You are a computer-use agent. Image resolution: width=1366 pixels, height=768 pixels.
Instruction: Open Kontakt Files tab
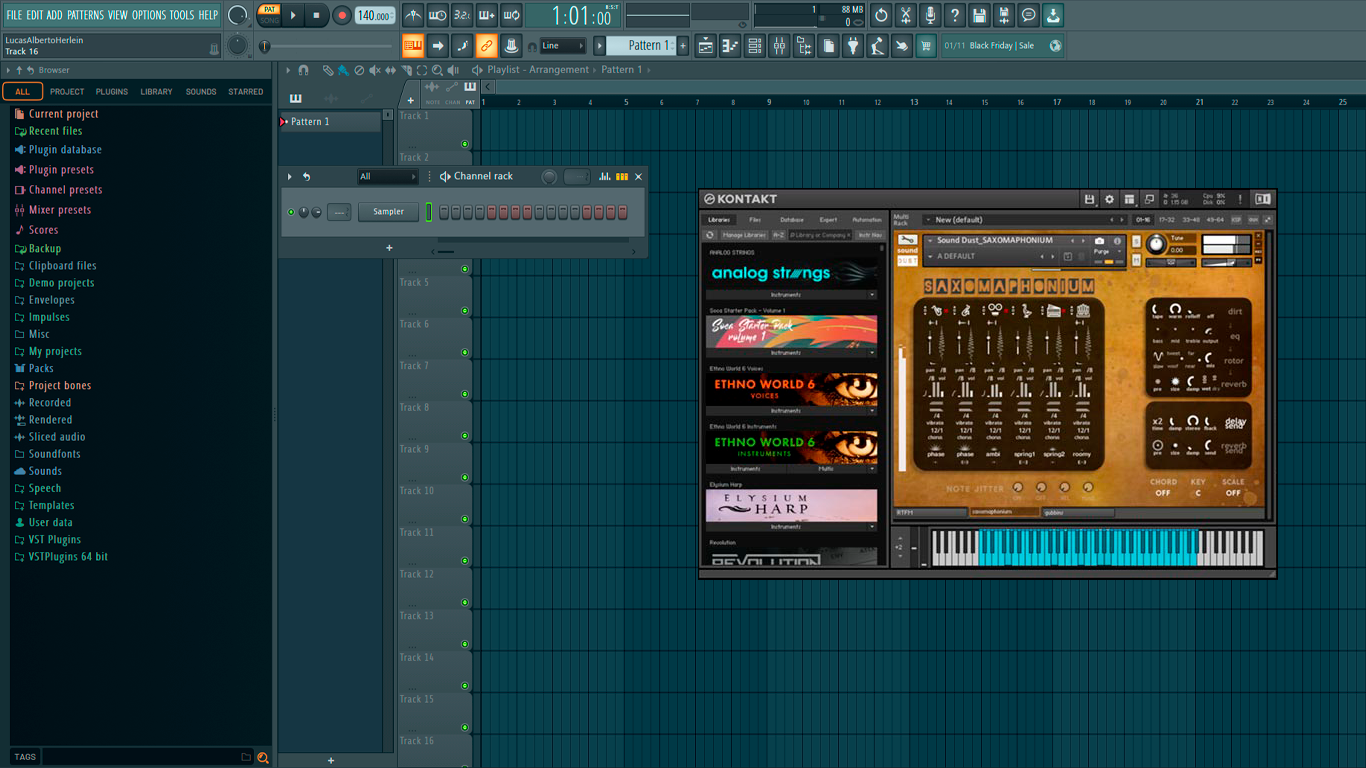755,220
